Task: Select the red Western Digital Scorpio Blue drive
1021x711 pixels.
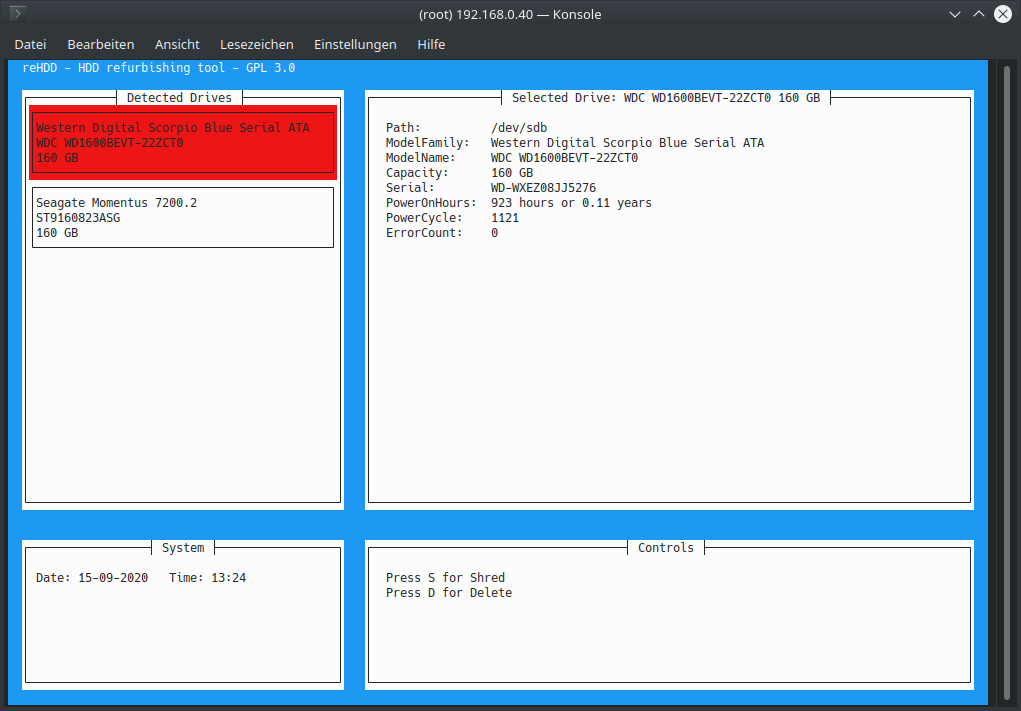Action: coord(183,143)
